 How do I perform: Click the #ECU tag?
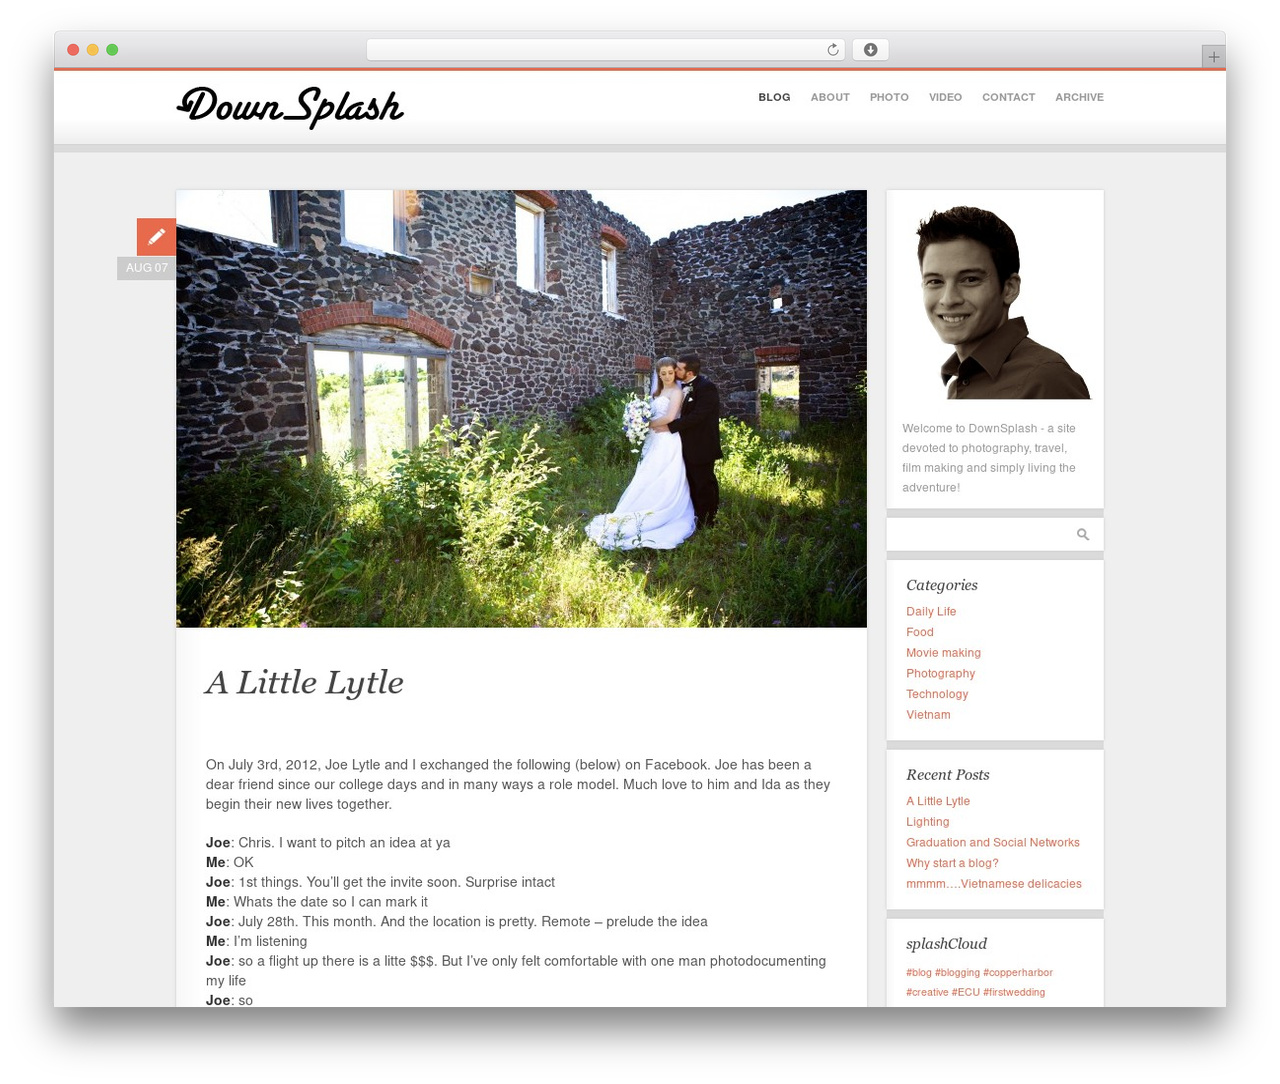coord(966,992)
